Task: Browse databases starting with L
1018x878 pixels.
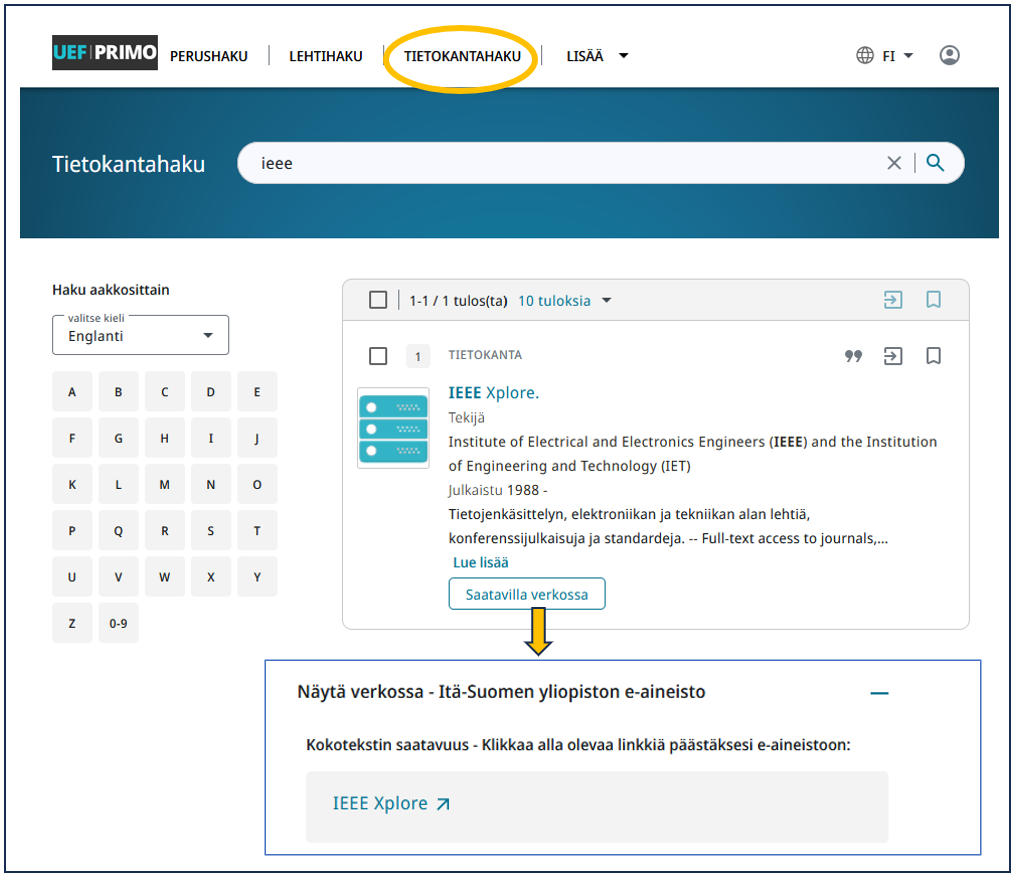Action: click(118, 484)
